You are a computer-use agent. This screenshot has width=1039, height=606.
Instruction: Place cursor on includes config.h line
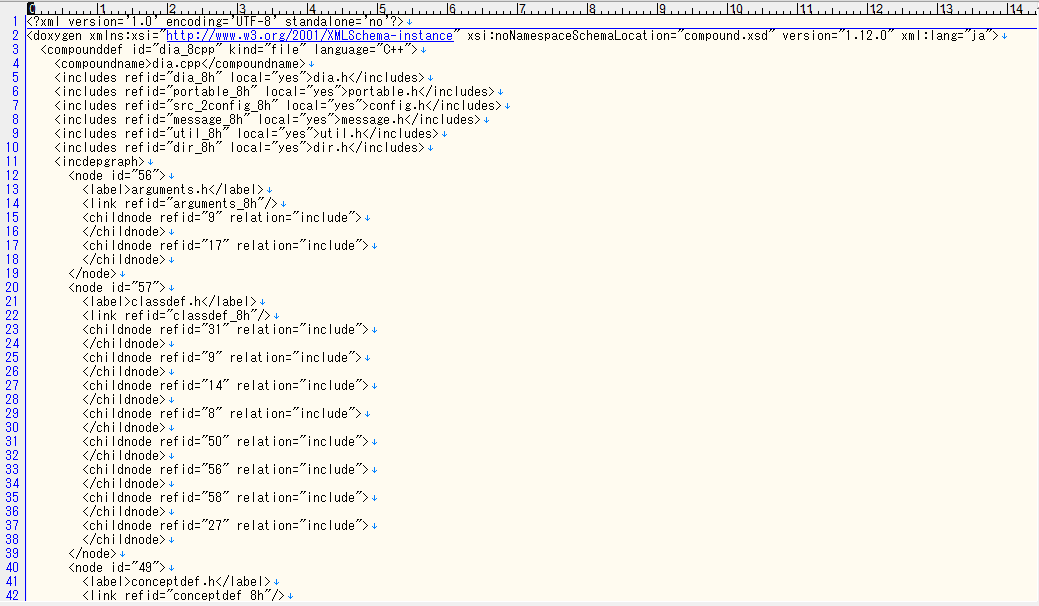(x=278, y=105)
